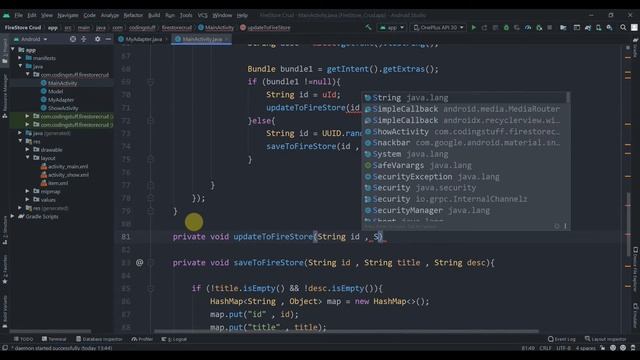640x360 pixels.
Task: Collapse the layout folder node
Action: click(x=27, y=158)
